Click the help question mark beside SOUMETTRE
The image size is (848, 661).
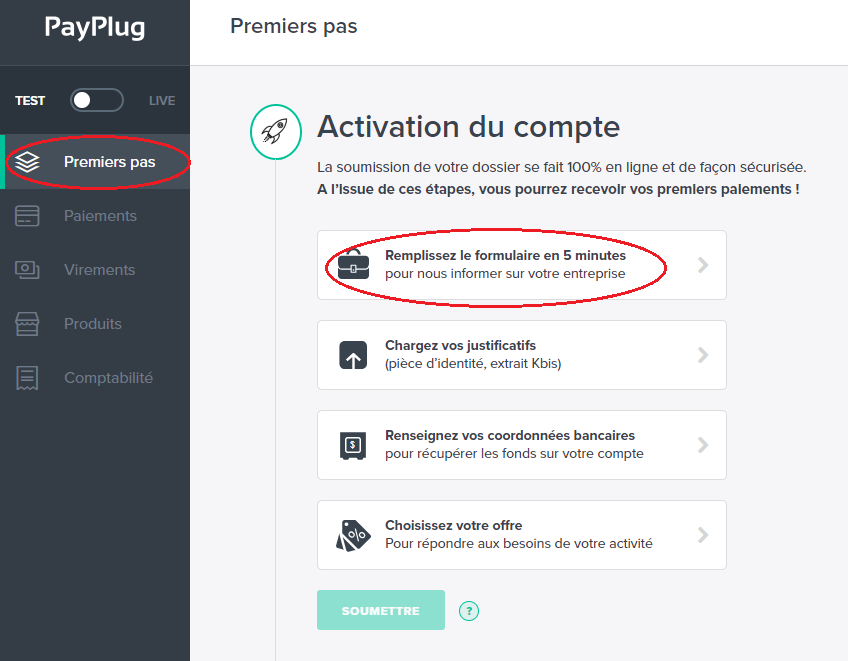(x=469, y=611)
